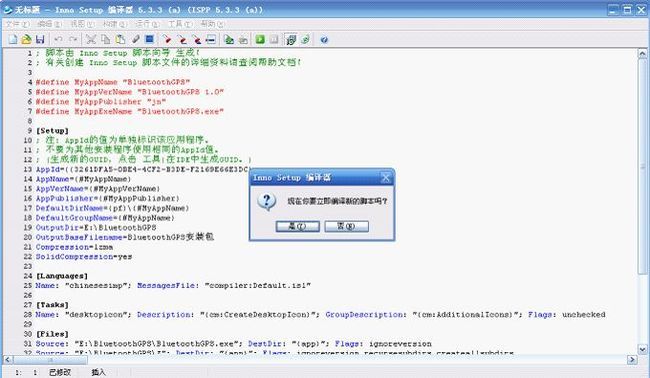Click the line '#define MyAppName "BluetoothGPS"'

tap(113, 82)
